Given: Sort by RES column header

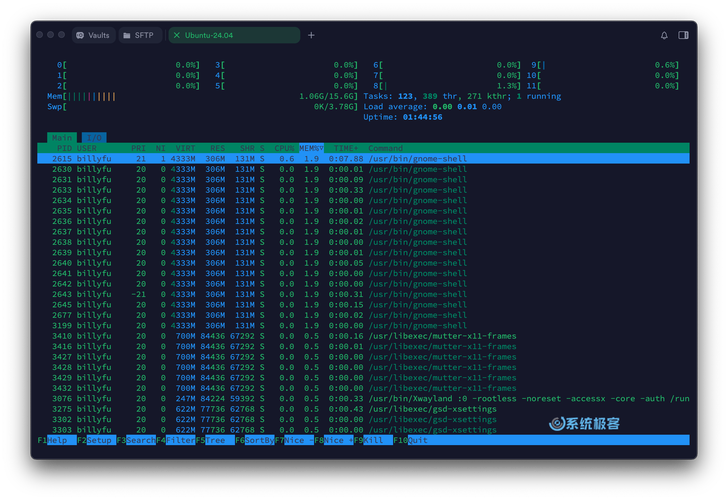Looking at the screenshot, I should tap(217, 148).
